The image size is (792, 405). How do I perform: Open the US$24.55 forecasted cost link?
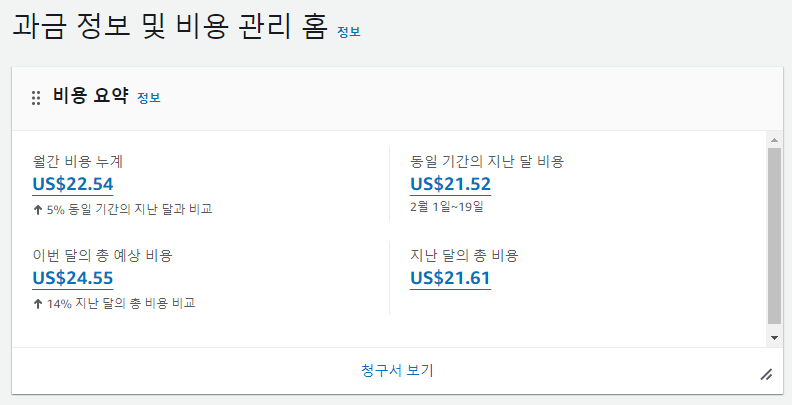73,278
